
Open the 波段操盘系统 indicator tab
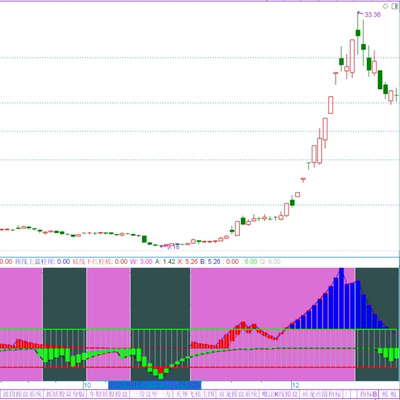pyautogui.click(x=22, y=394)
